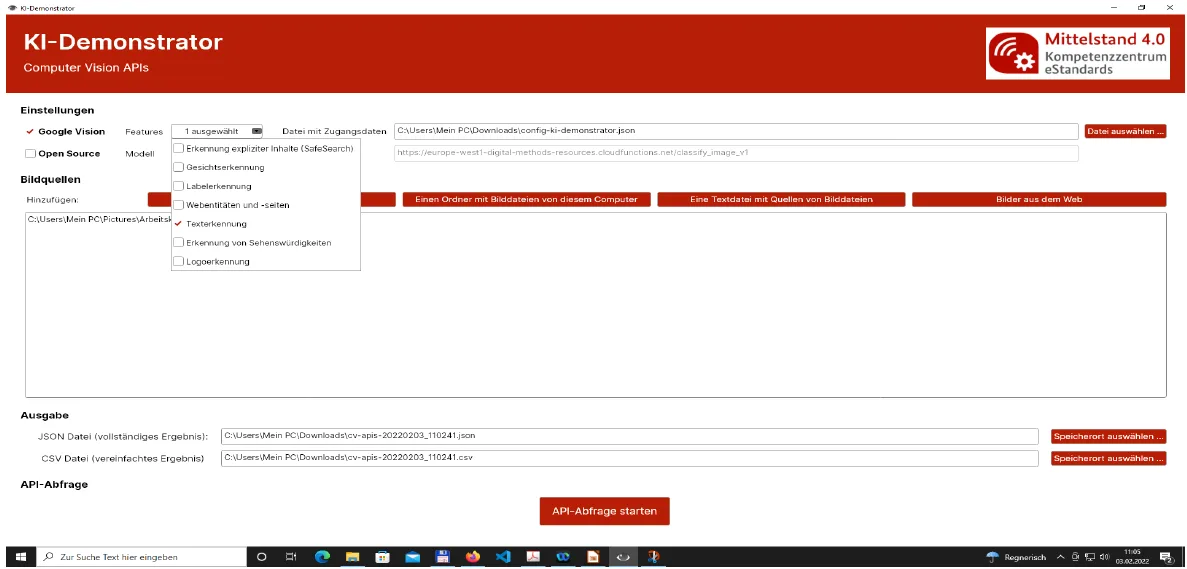1187x569 pixels.
Task: Click the Mittelstand 4.0 Kompetenzzentrum logo
Action: coord(1080,54)
